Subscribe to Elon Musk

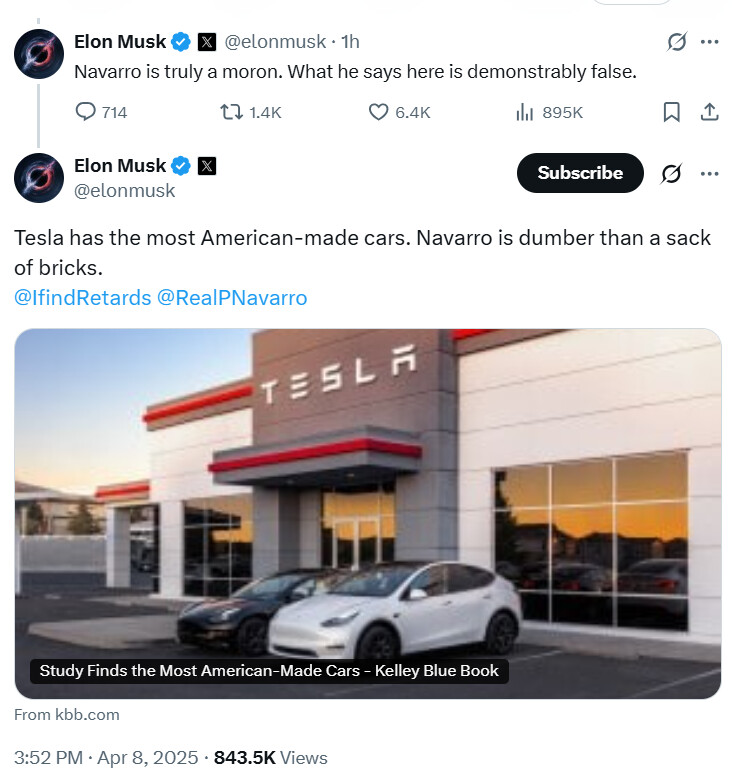point(580,173)
